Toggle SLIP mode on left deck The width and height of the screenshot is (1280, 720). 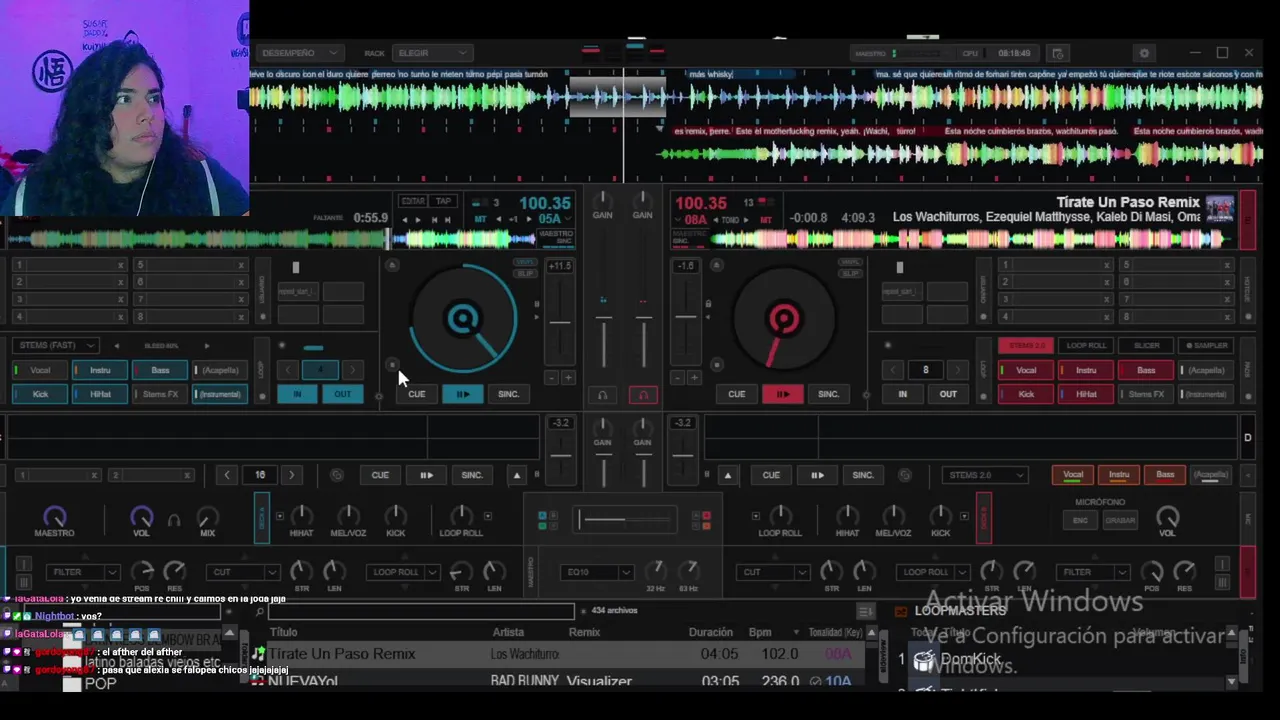click(x=525, y=273)
